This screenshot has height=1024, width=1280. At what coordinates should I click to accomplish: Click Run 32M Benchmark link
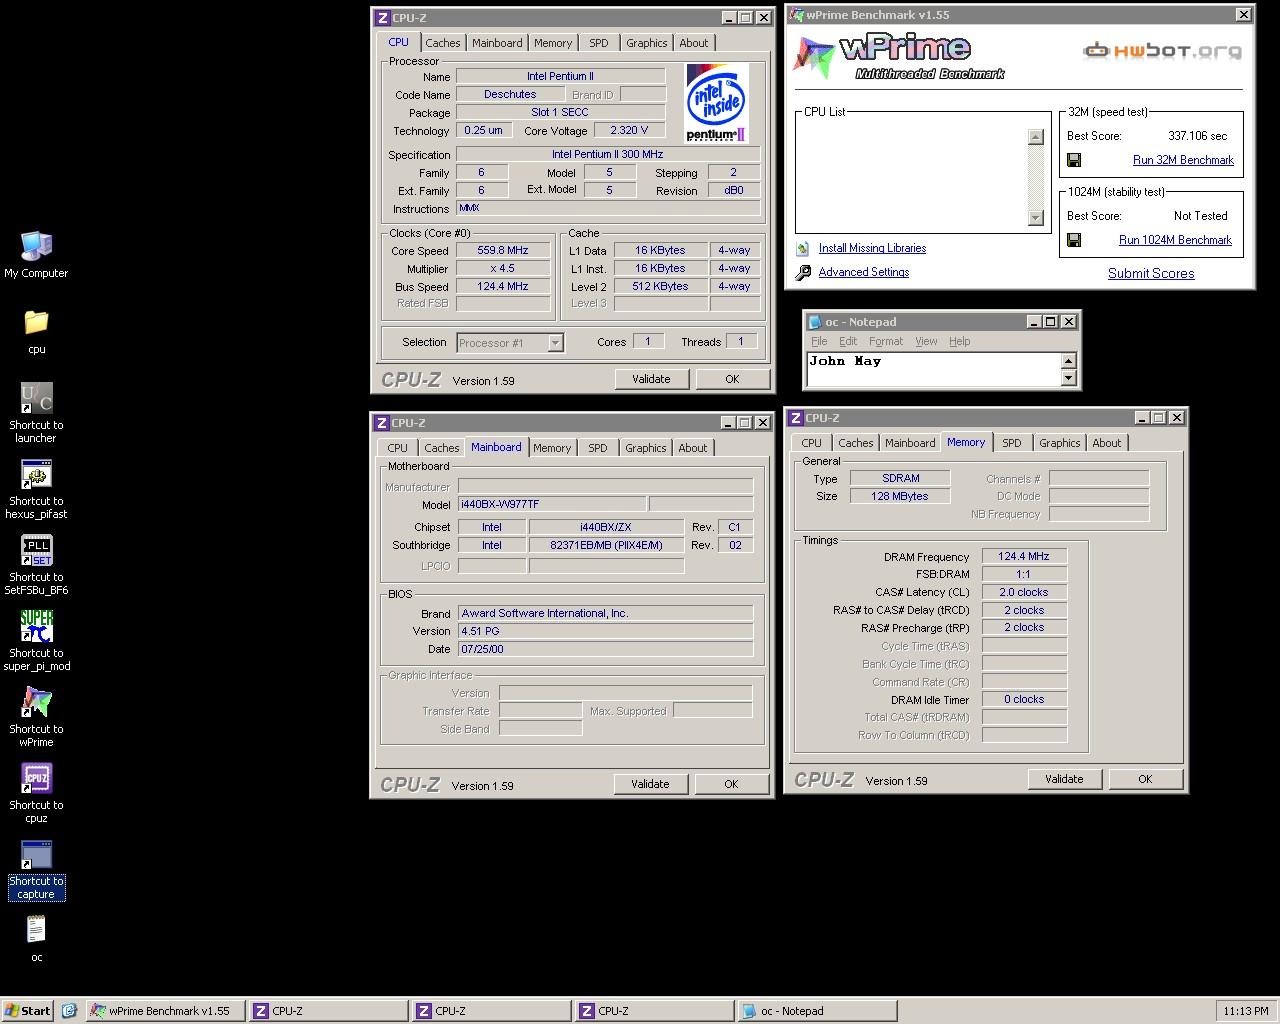point(1183,160)
